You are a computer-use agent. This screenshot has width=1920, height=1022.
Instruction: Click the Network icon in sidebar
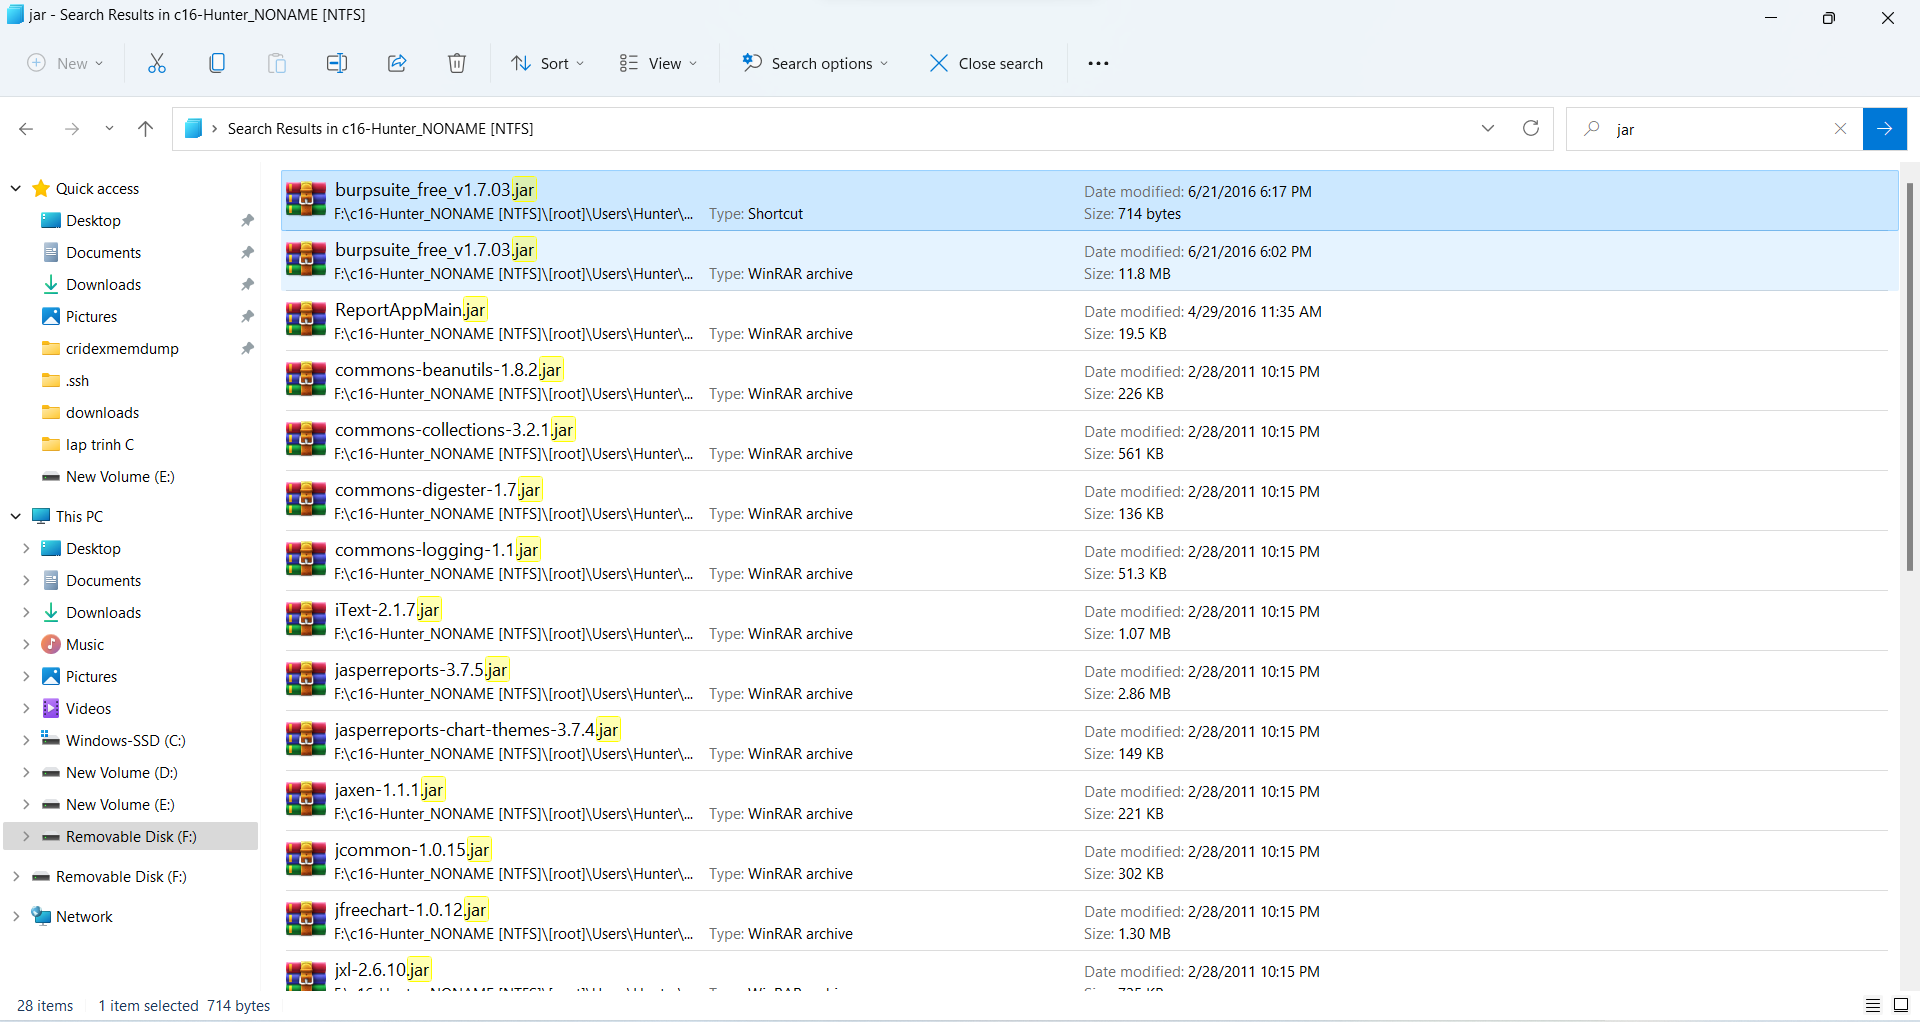[x=41, y=916]
